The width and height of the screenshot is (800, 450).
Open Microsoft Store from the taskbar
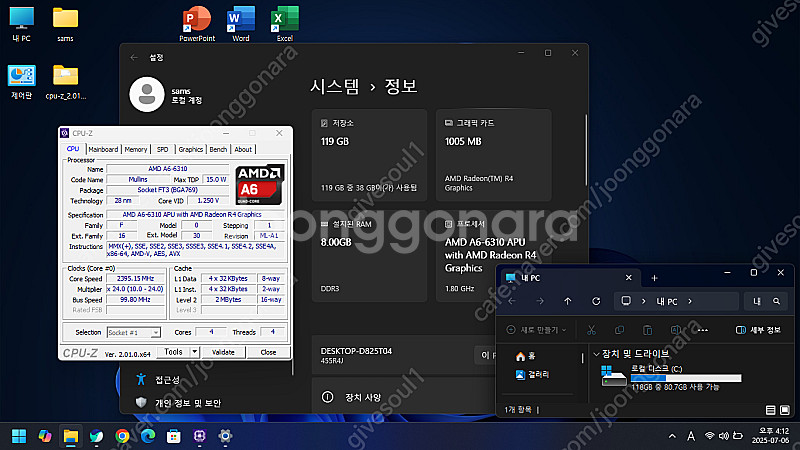(x=173, y=436)
